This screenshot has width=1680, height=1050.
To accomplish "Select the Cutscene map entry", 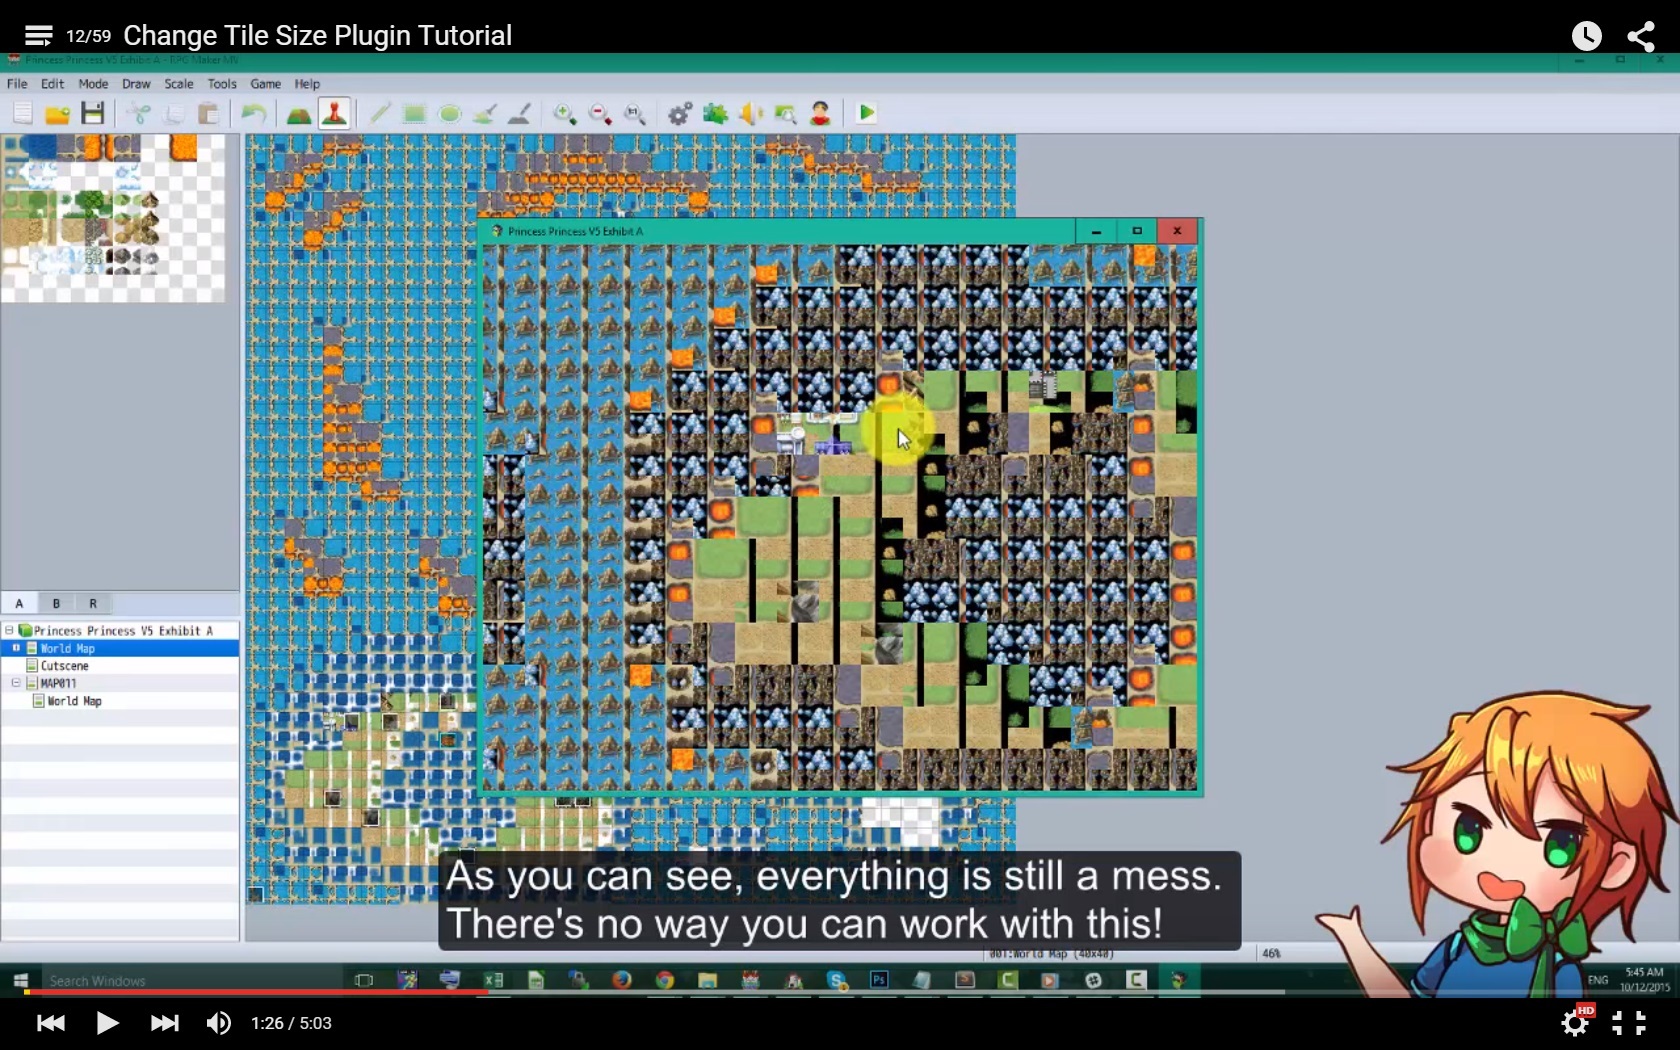I will (x=65, y=666).
